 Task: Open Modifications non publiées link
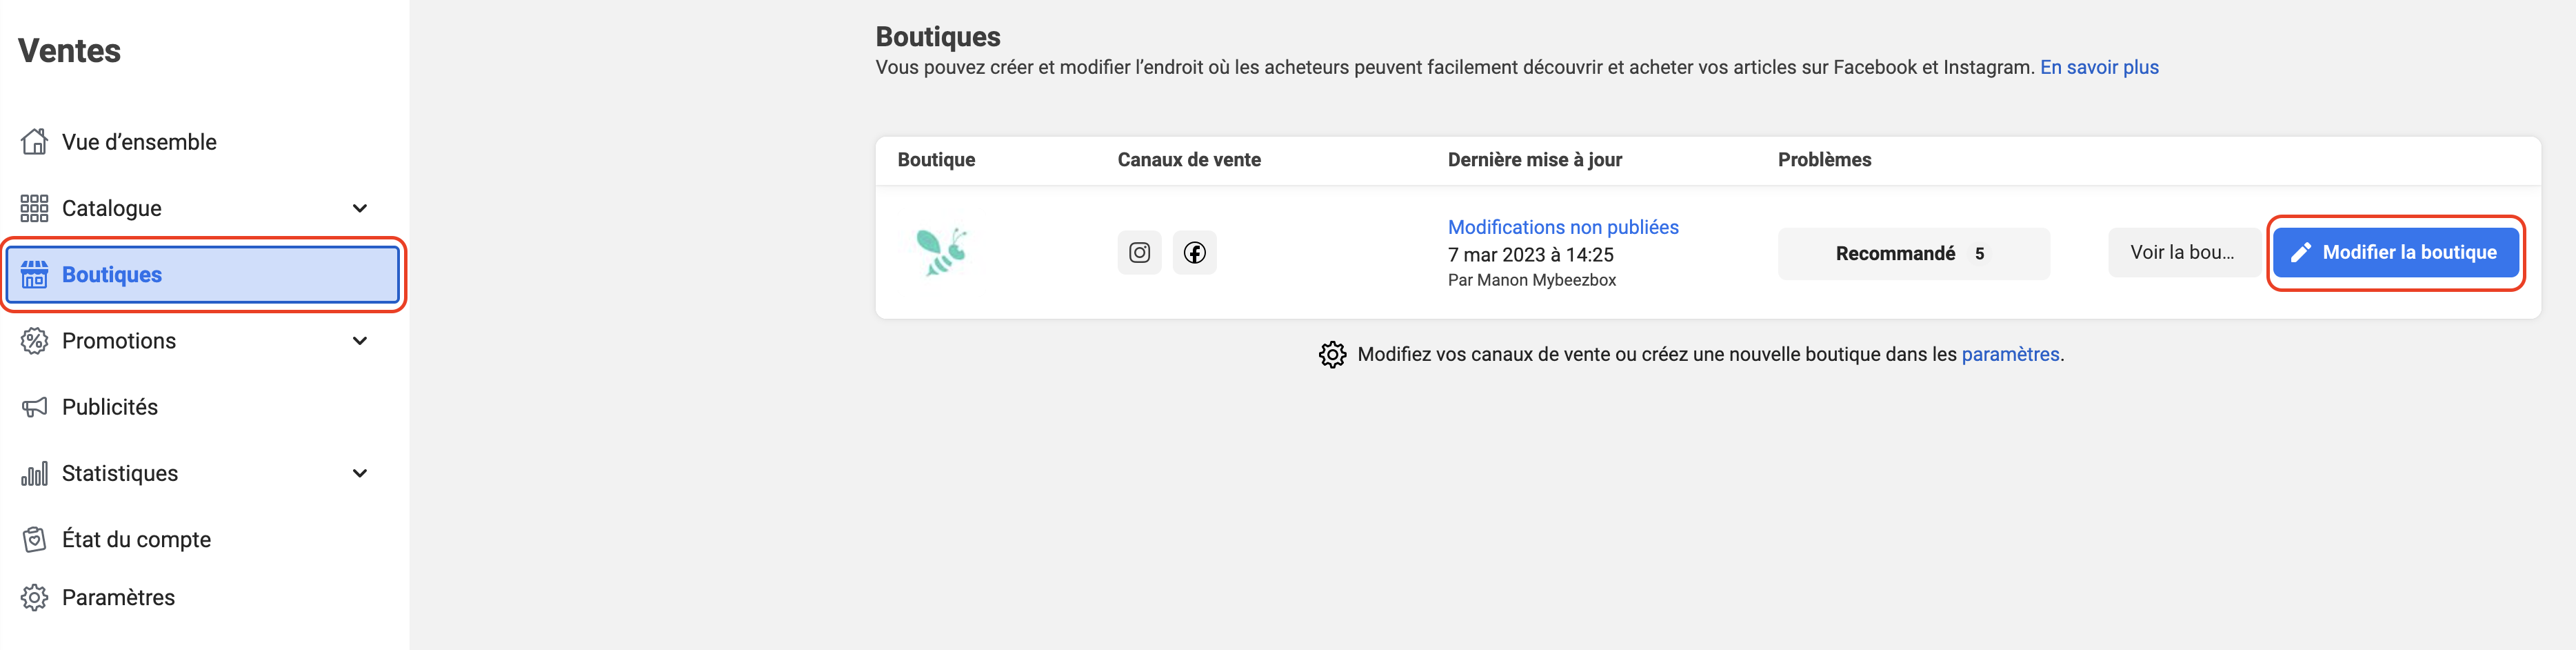[1563, 227]
